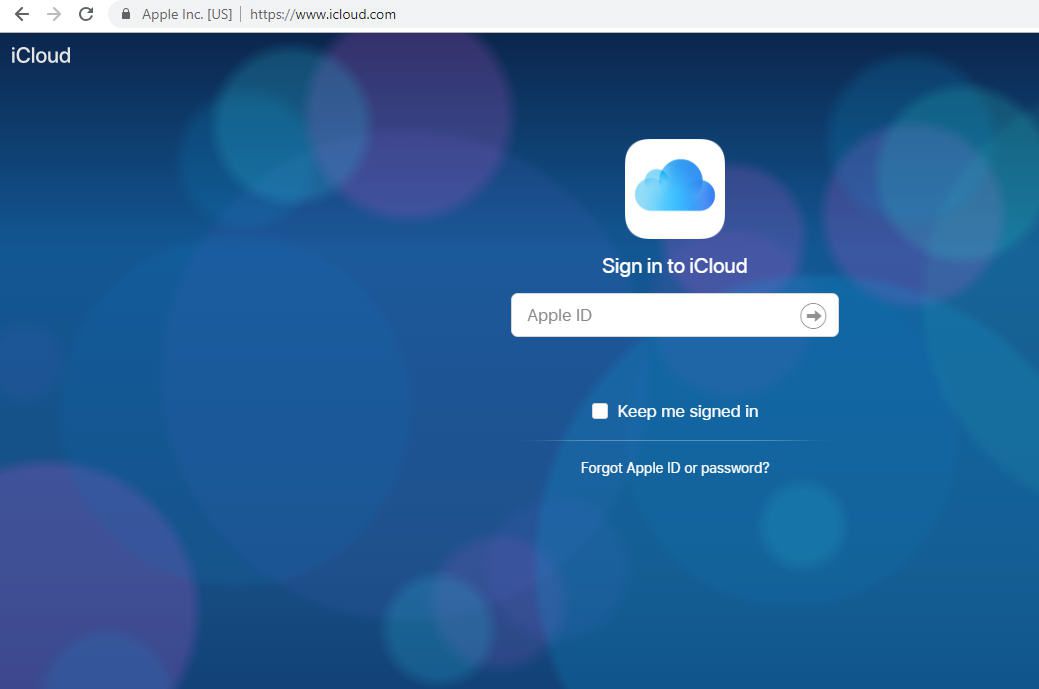Click the iCloud logo text at top
This screenshot has width=1039, height=689.
[x=41, y=55]
